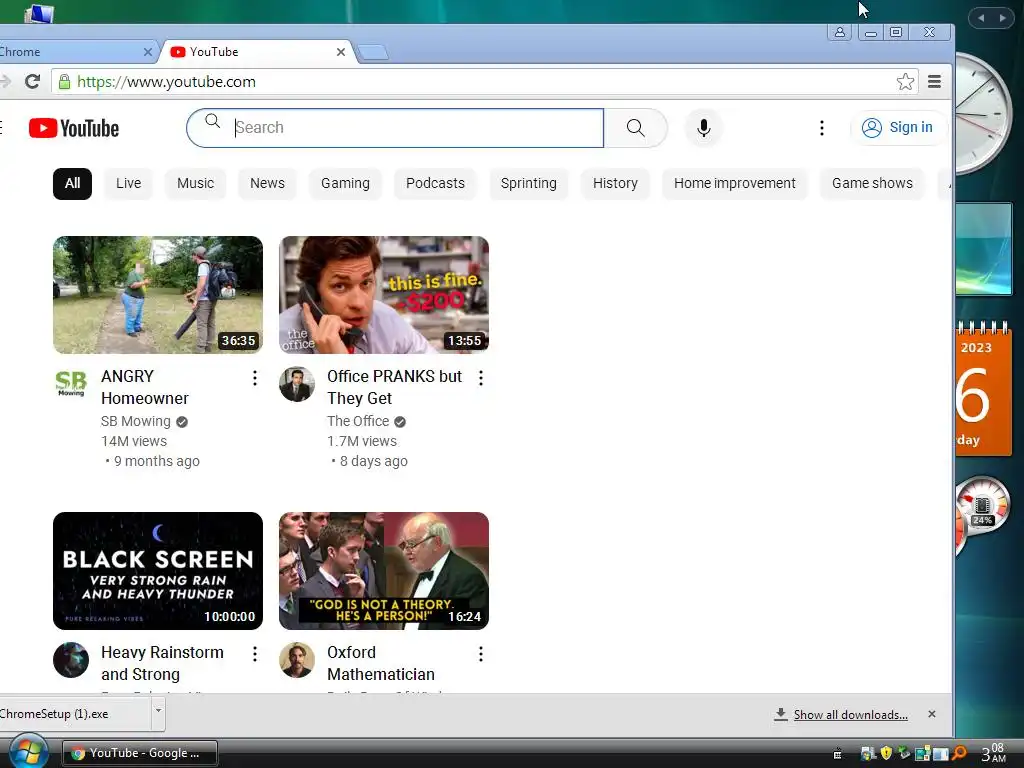Open the Chrome hamburger menu
Viewport: 1024px width, 768px height.
pos(935,82)
